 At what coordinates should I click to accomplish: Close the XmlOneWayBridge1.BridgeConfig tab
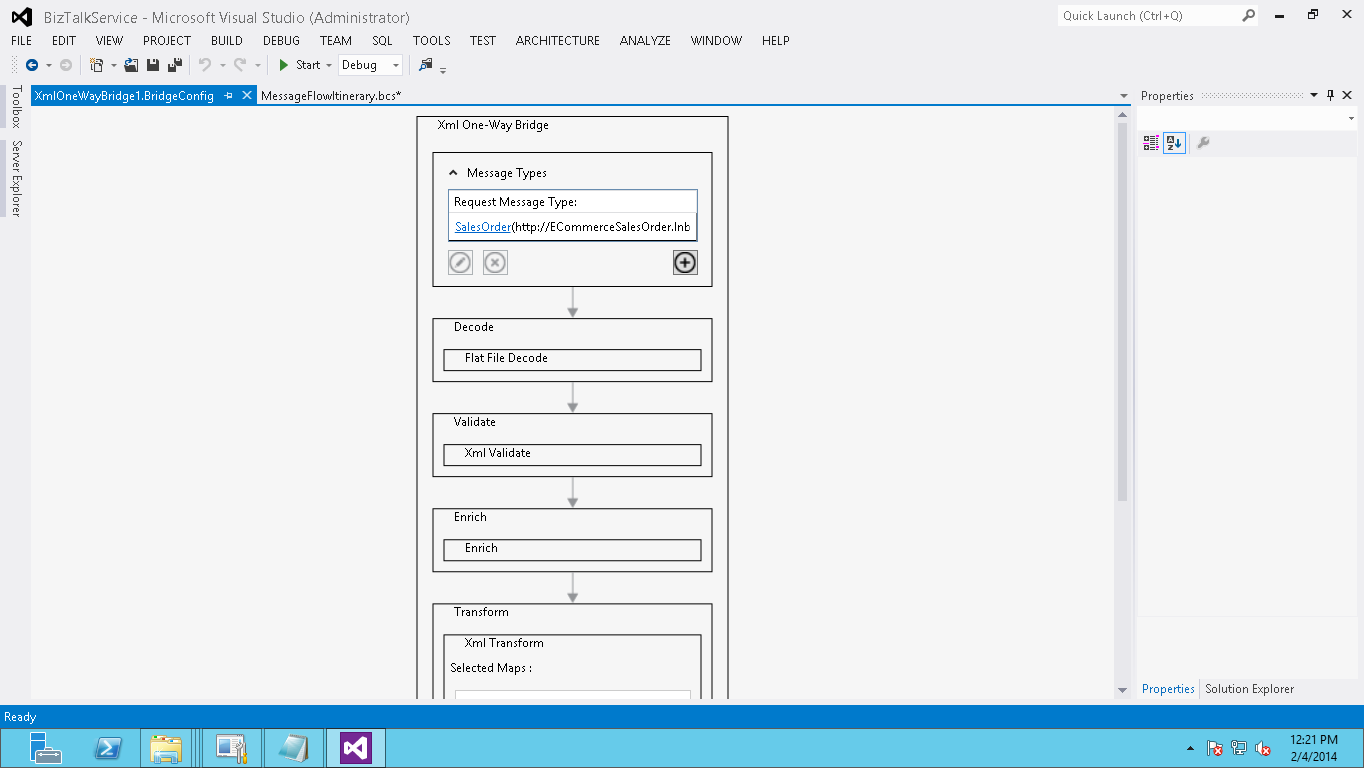point(247,96)
